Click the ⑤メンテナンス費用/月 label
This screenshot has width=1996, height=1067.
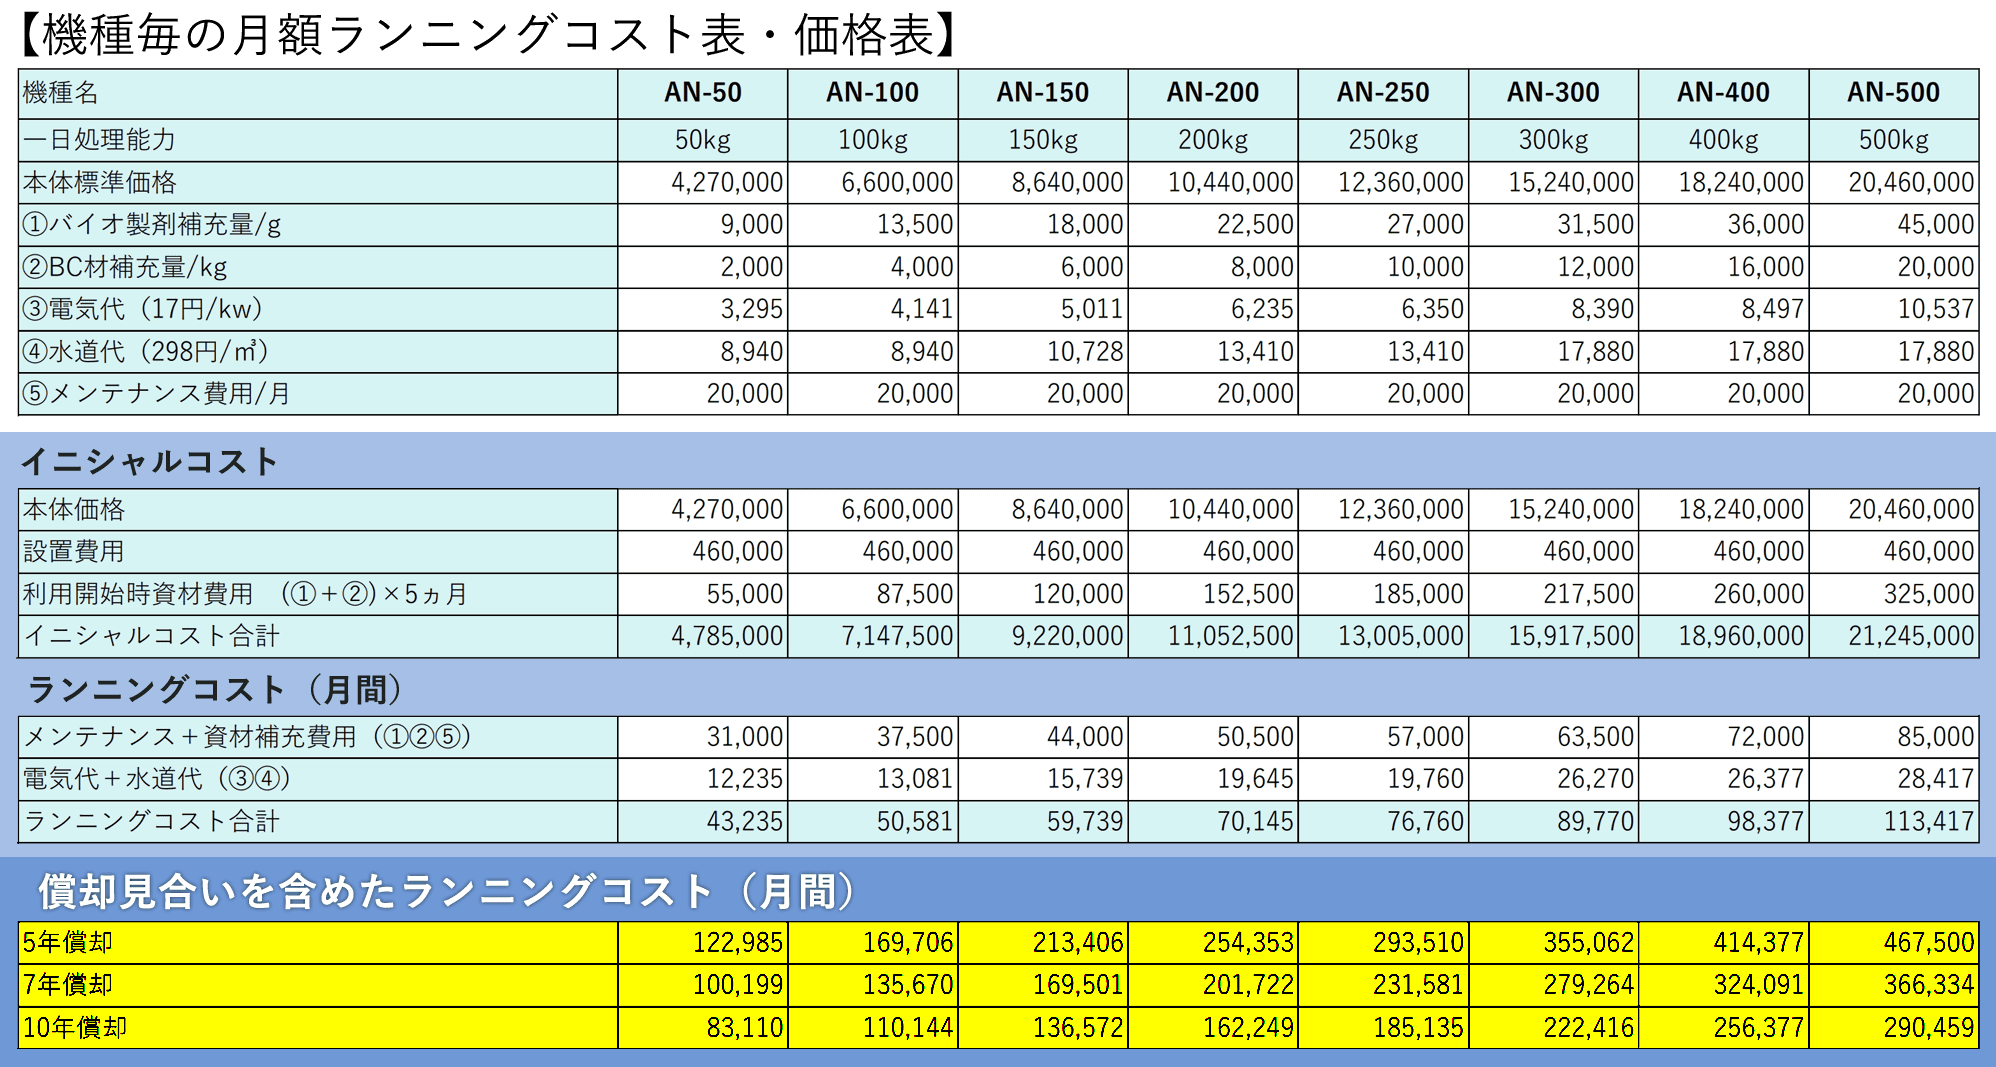point(318,394)
